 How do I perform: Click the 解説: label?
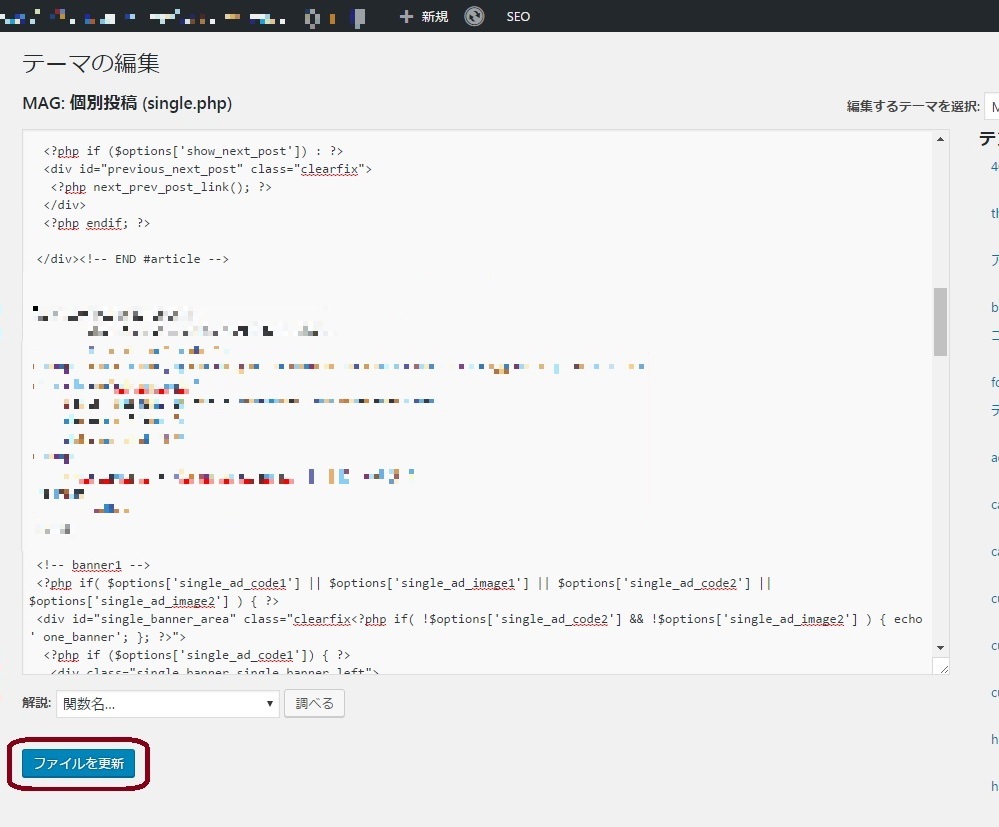[x=36, y=703]
